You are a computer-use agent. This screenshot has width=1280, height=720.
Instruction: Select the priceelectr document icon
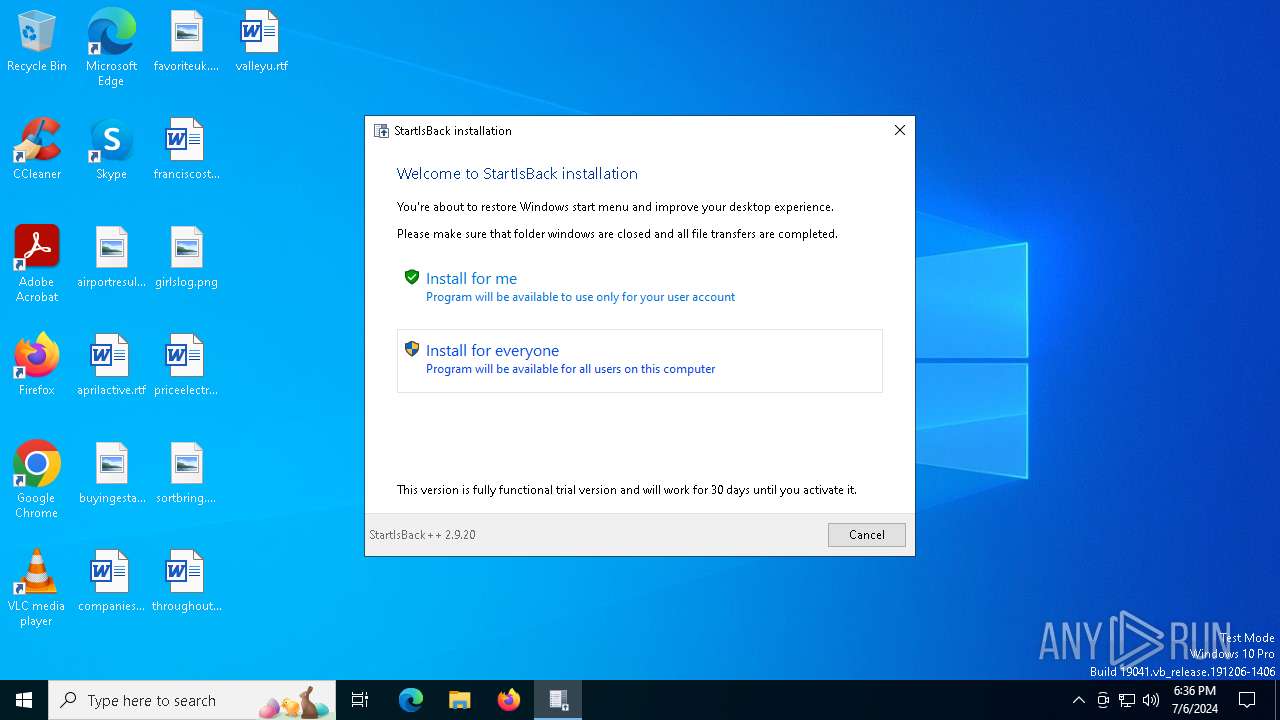pyautogui.click(x=186, y=366)
